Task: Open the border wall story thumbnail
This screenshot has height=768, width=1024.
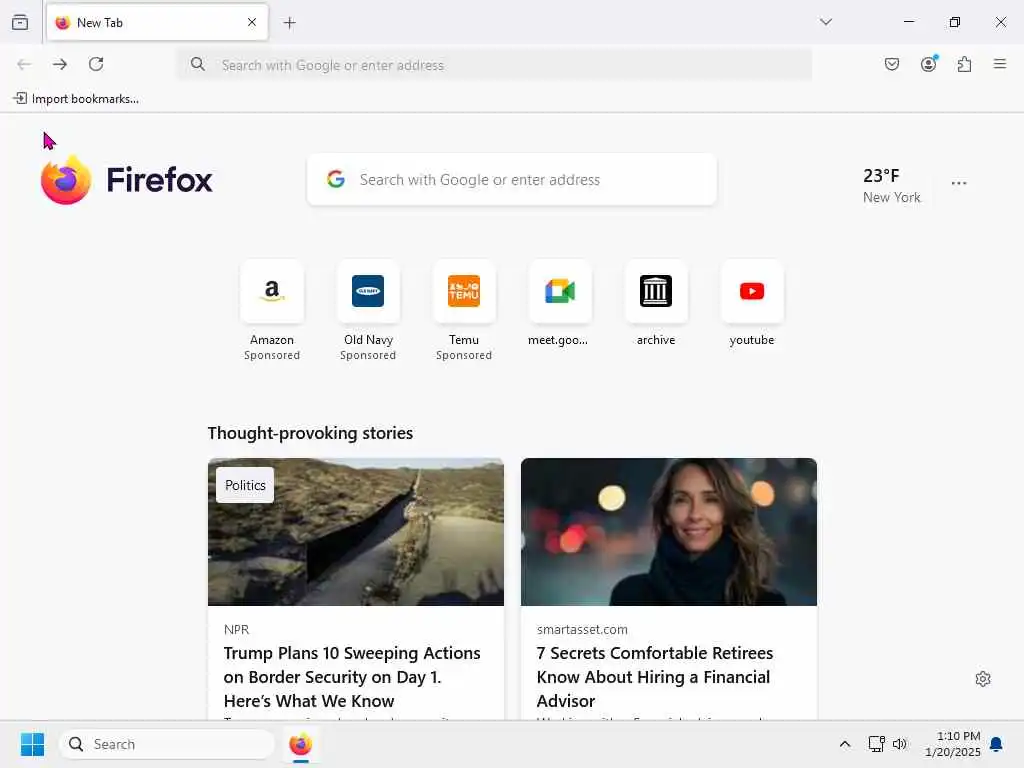Action: [x=356, y=532]
